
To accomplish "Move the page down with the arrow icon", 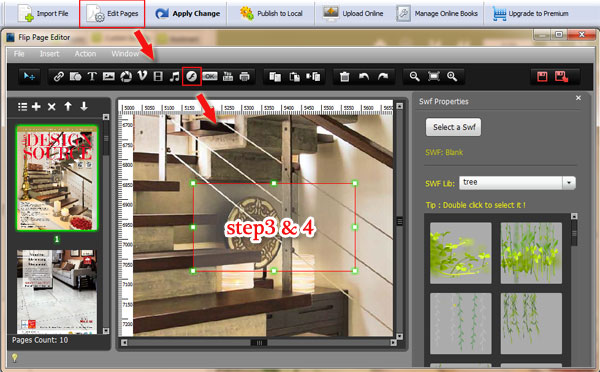I will pos(84,106).
